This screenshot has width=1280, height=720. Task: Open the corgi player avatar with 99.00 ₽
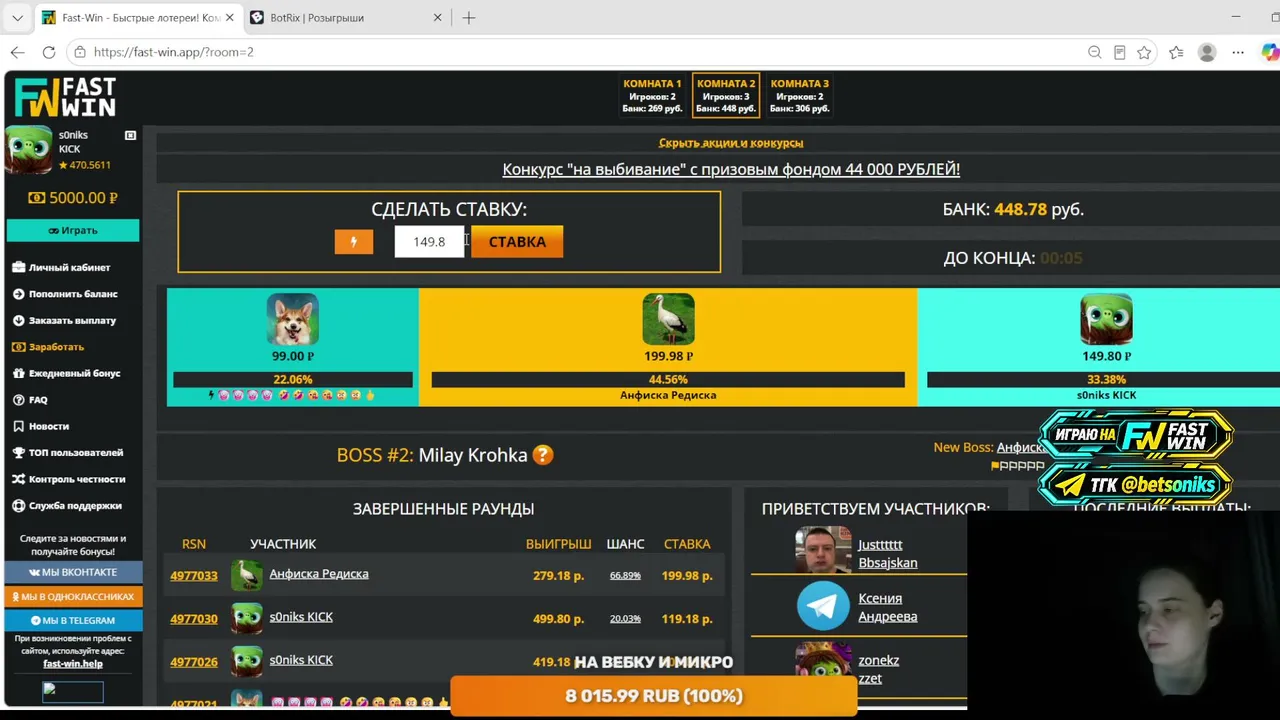tap(292, 320)
